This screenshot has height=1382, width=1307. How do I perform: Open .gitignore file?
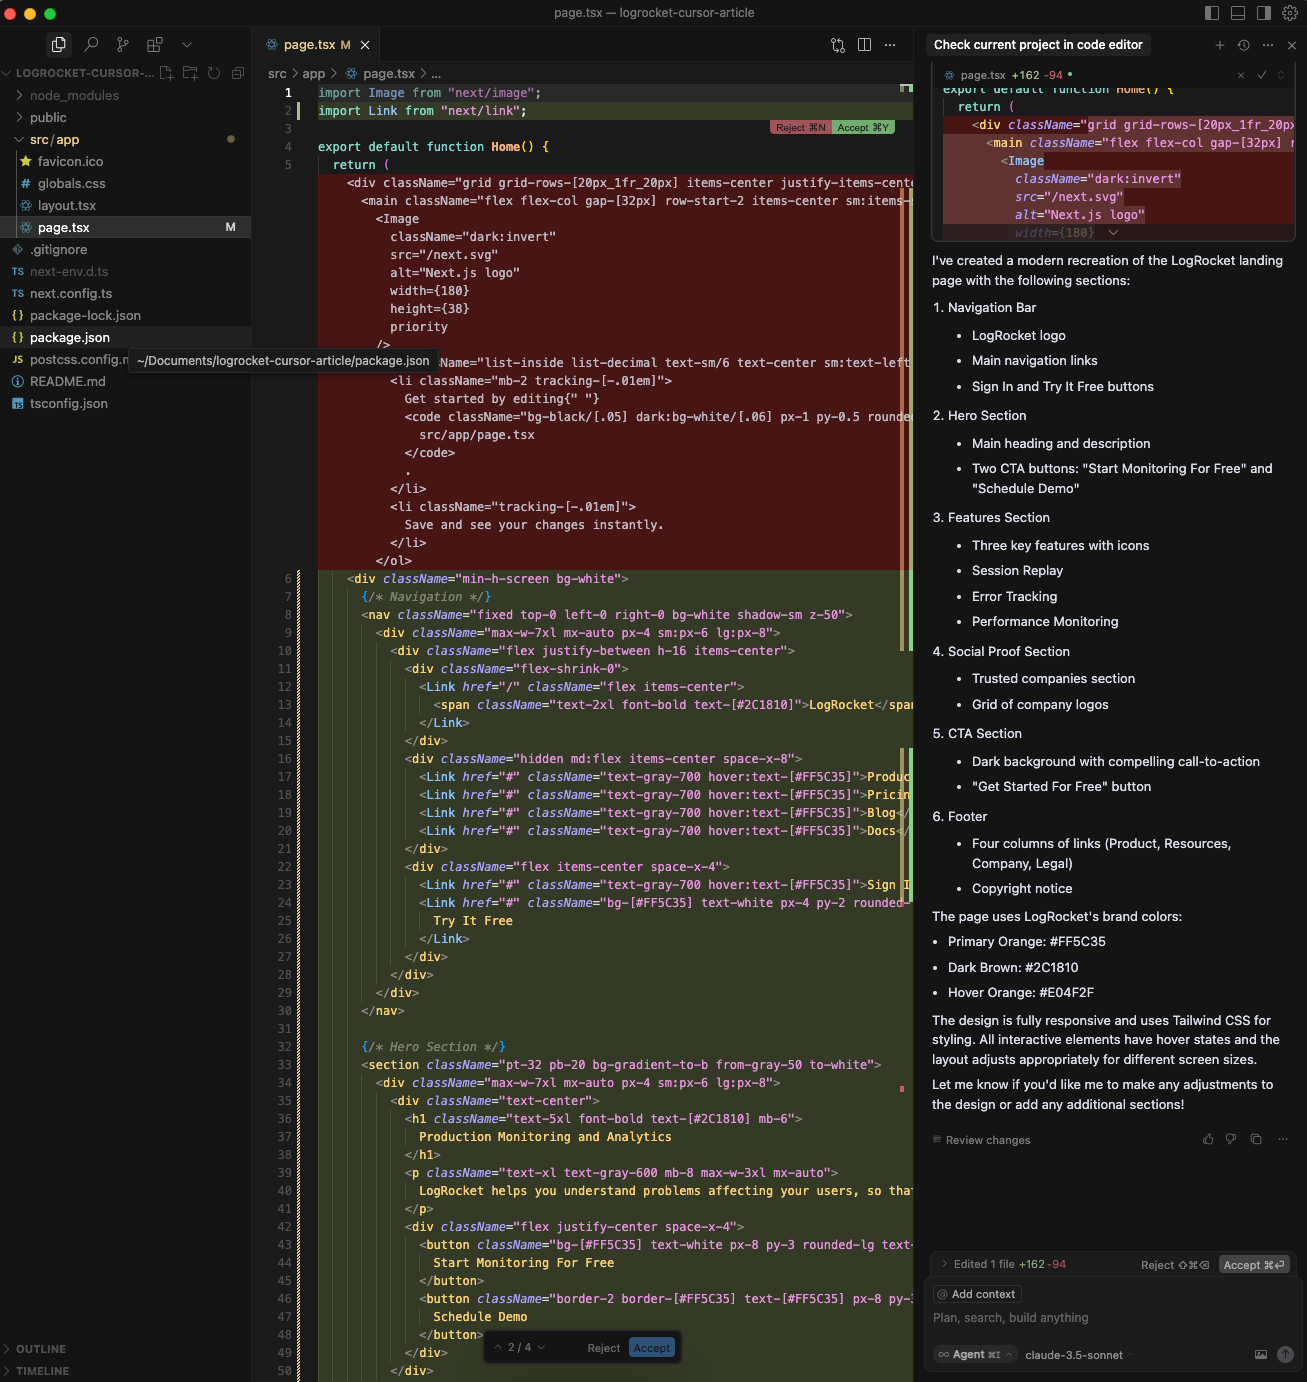click(58, 249)
